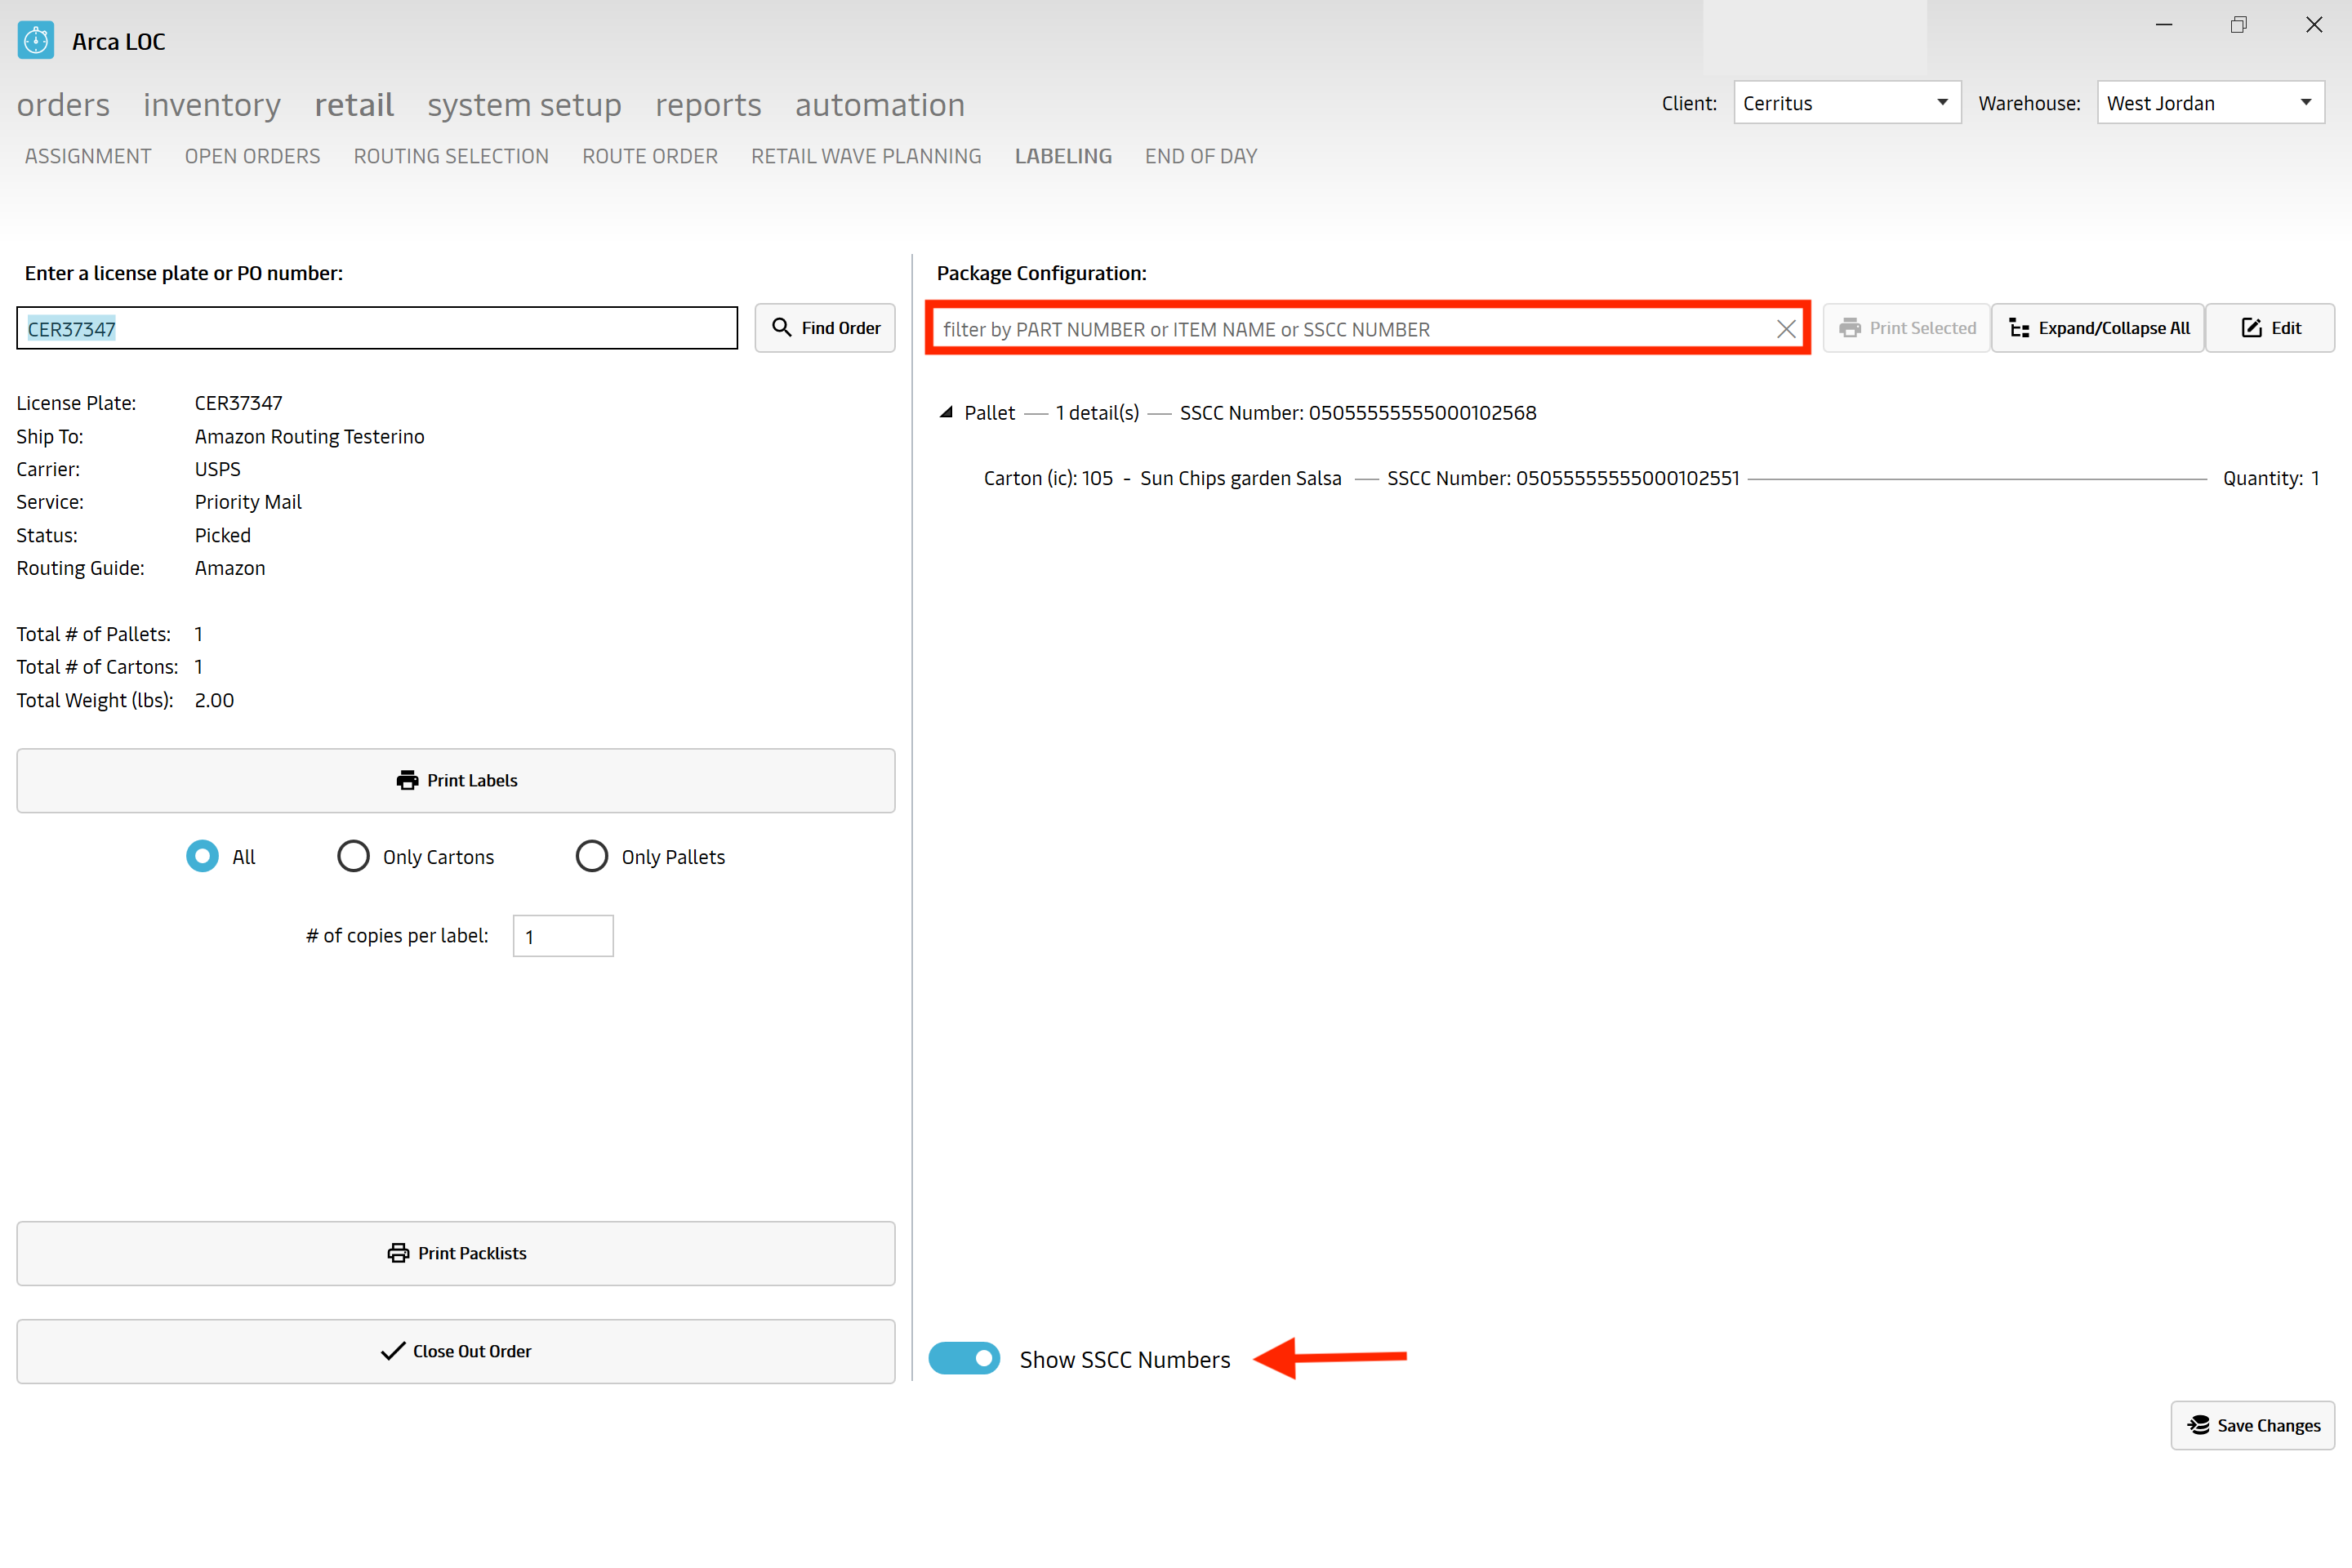This screenshot has width=2352, height=1568.
Task: Click the Print Selected button
Action: [1906, 328]
